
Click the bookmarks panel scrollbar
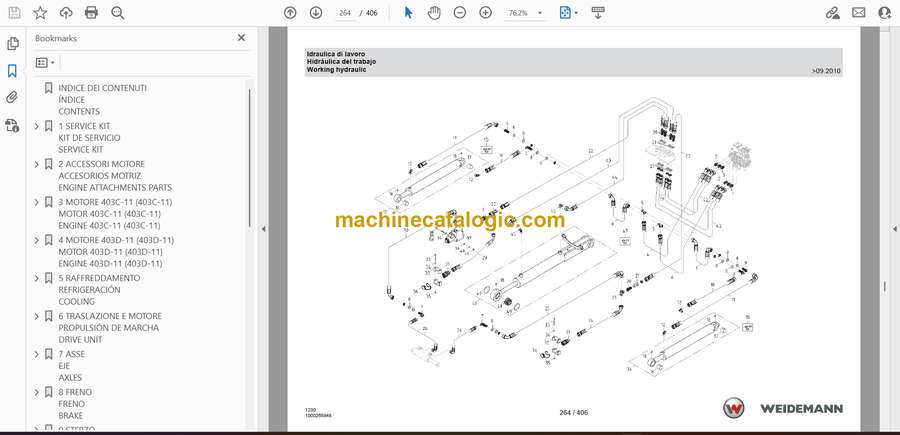[250, 157]
